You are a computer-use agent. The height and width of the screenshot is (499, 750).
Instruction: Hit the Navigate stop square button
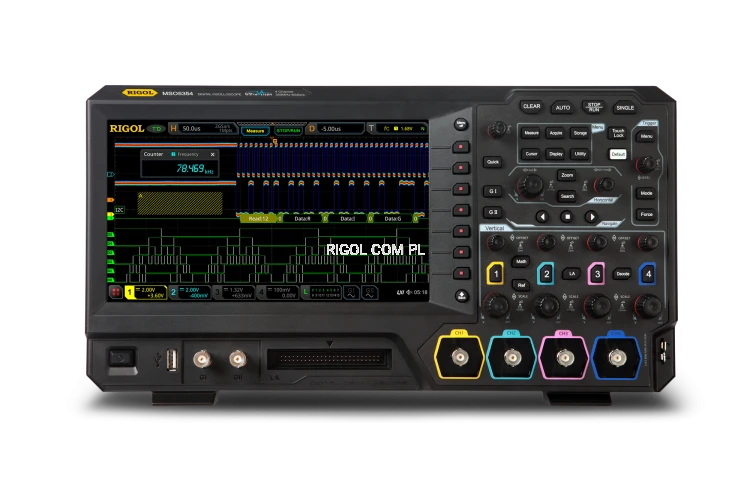(567, 217)
